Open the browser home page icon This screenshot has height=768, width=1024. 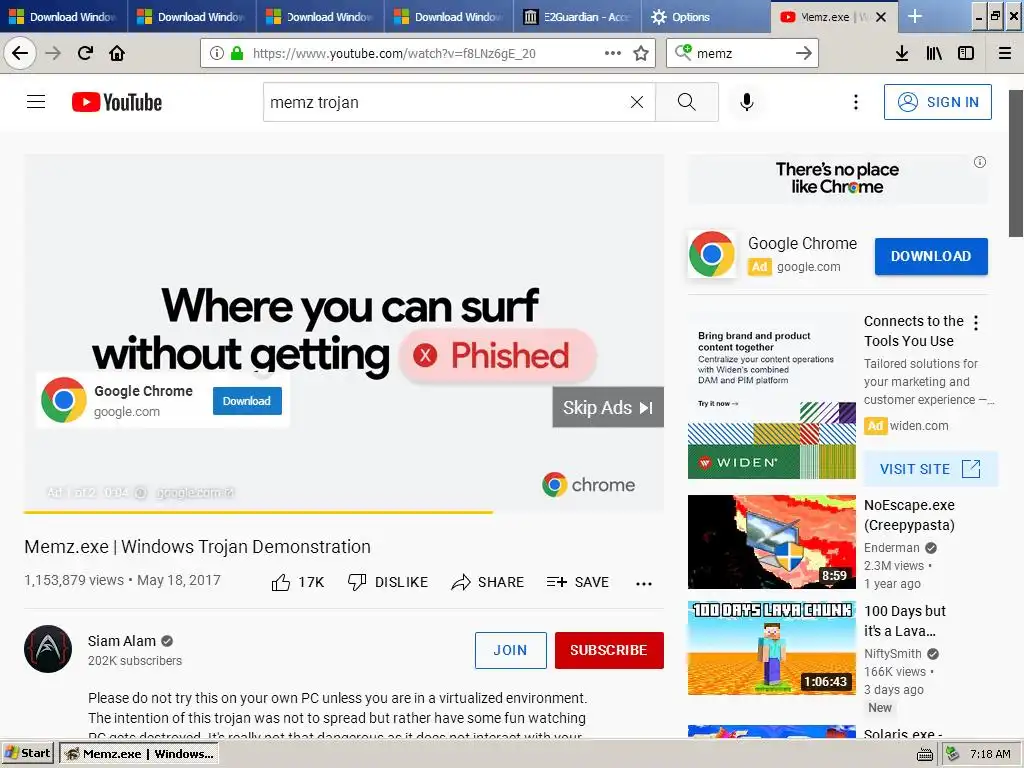117,53
